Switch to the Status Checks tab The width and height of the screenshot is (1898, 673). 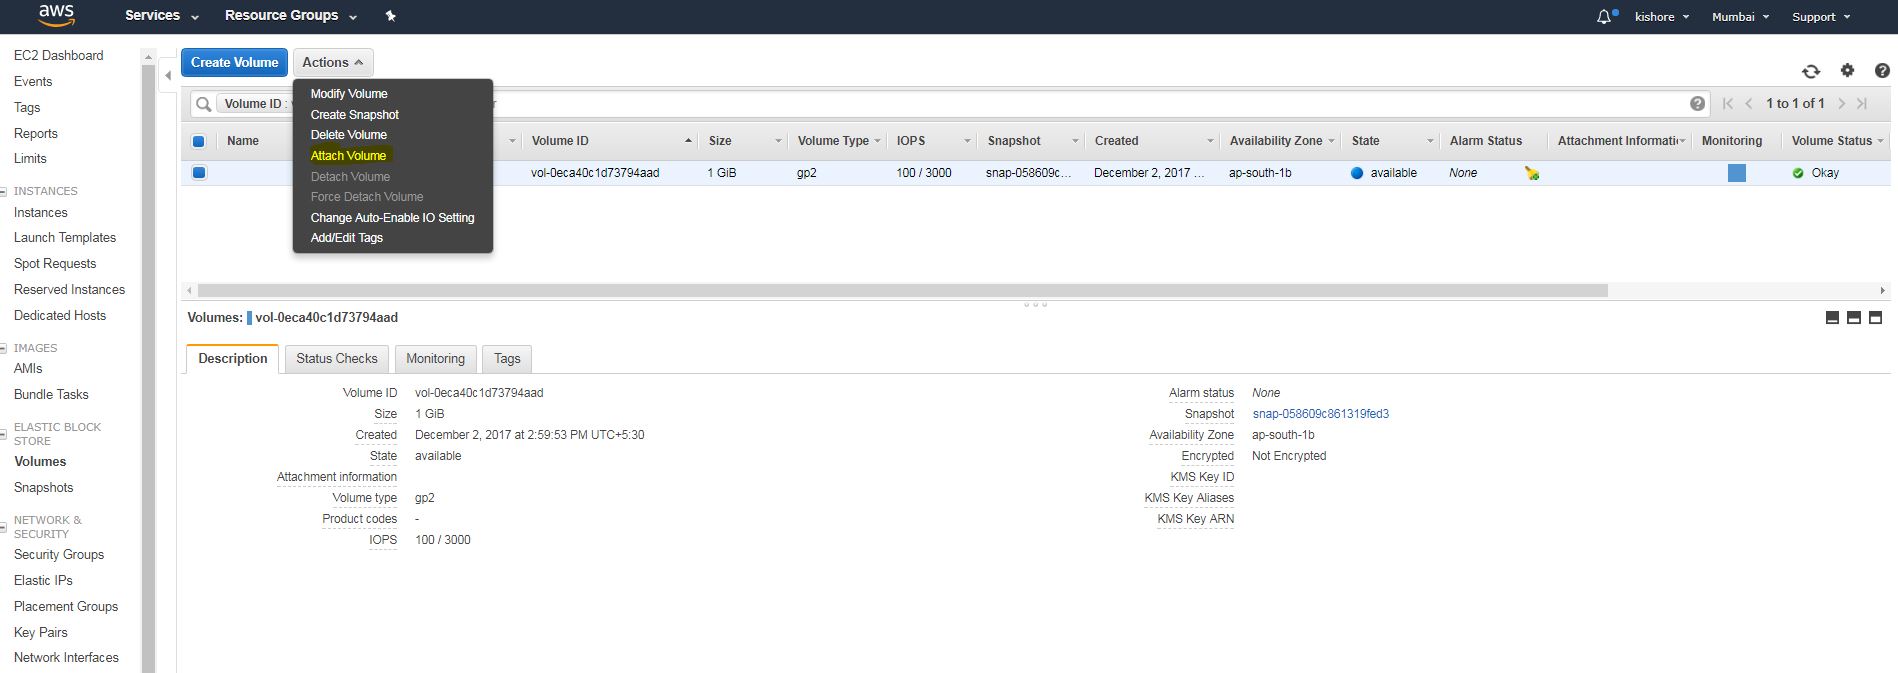click(336, 359)
